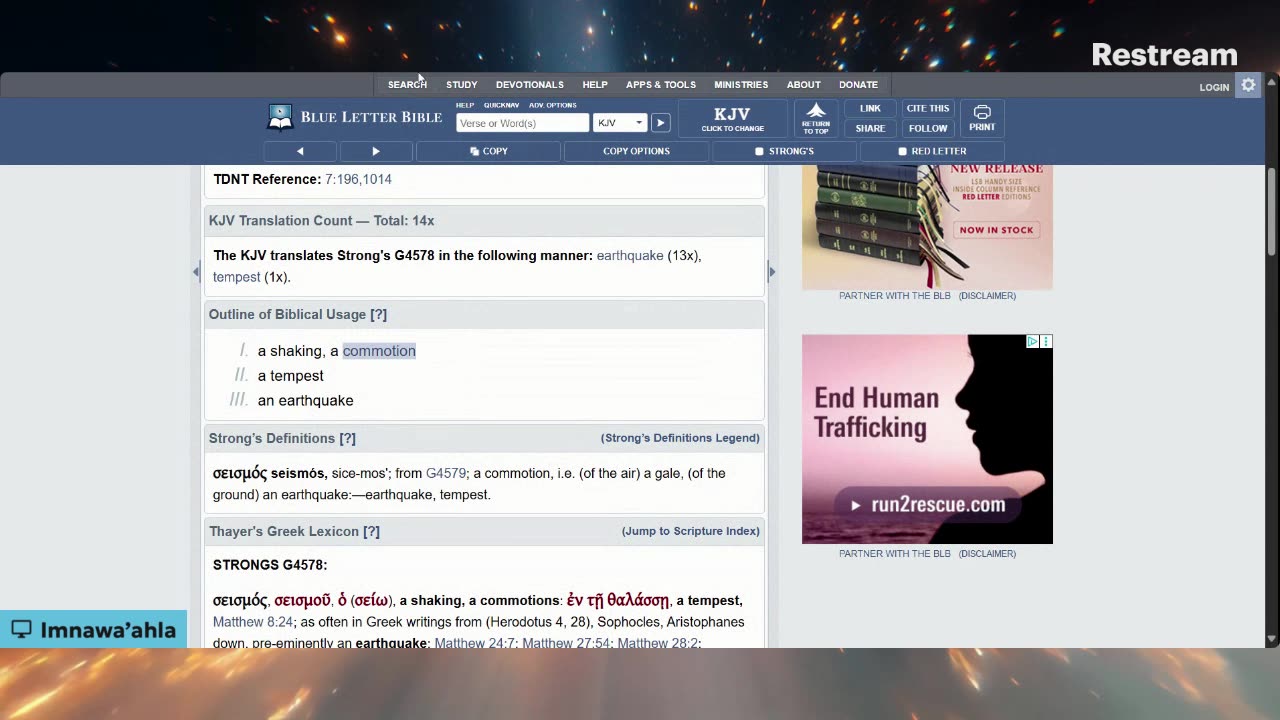Viewport: 1280px width, 720px height.
Task: Click the highlighted word commotion
Action: [379, 351]
